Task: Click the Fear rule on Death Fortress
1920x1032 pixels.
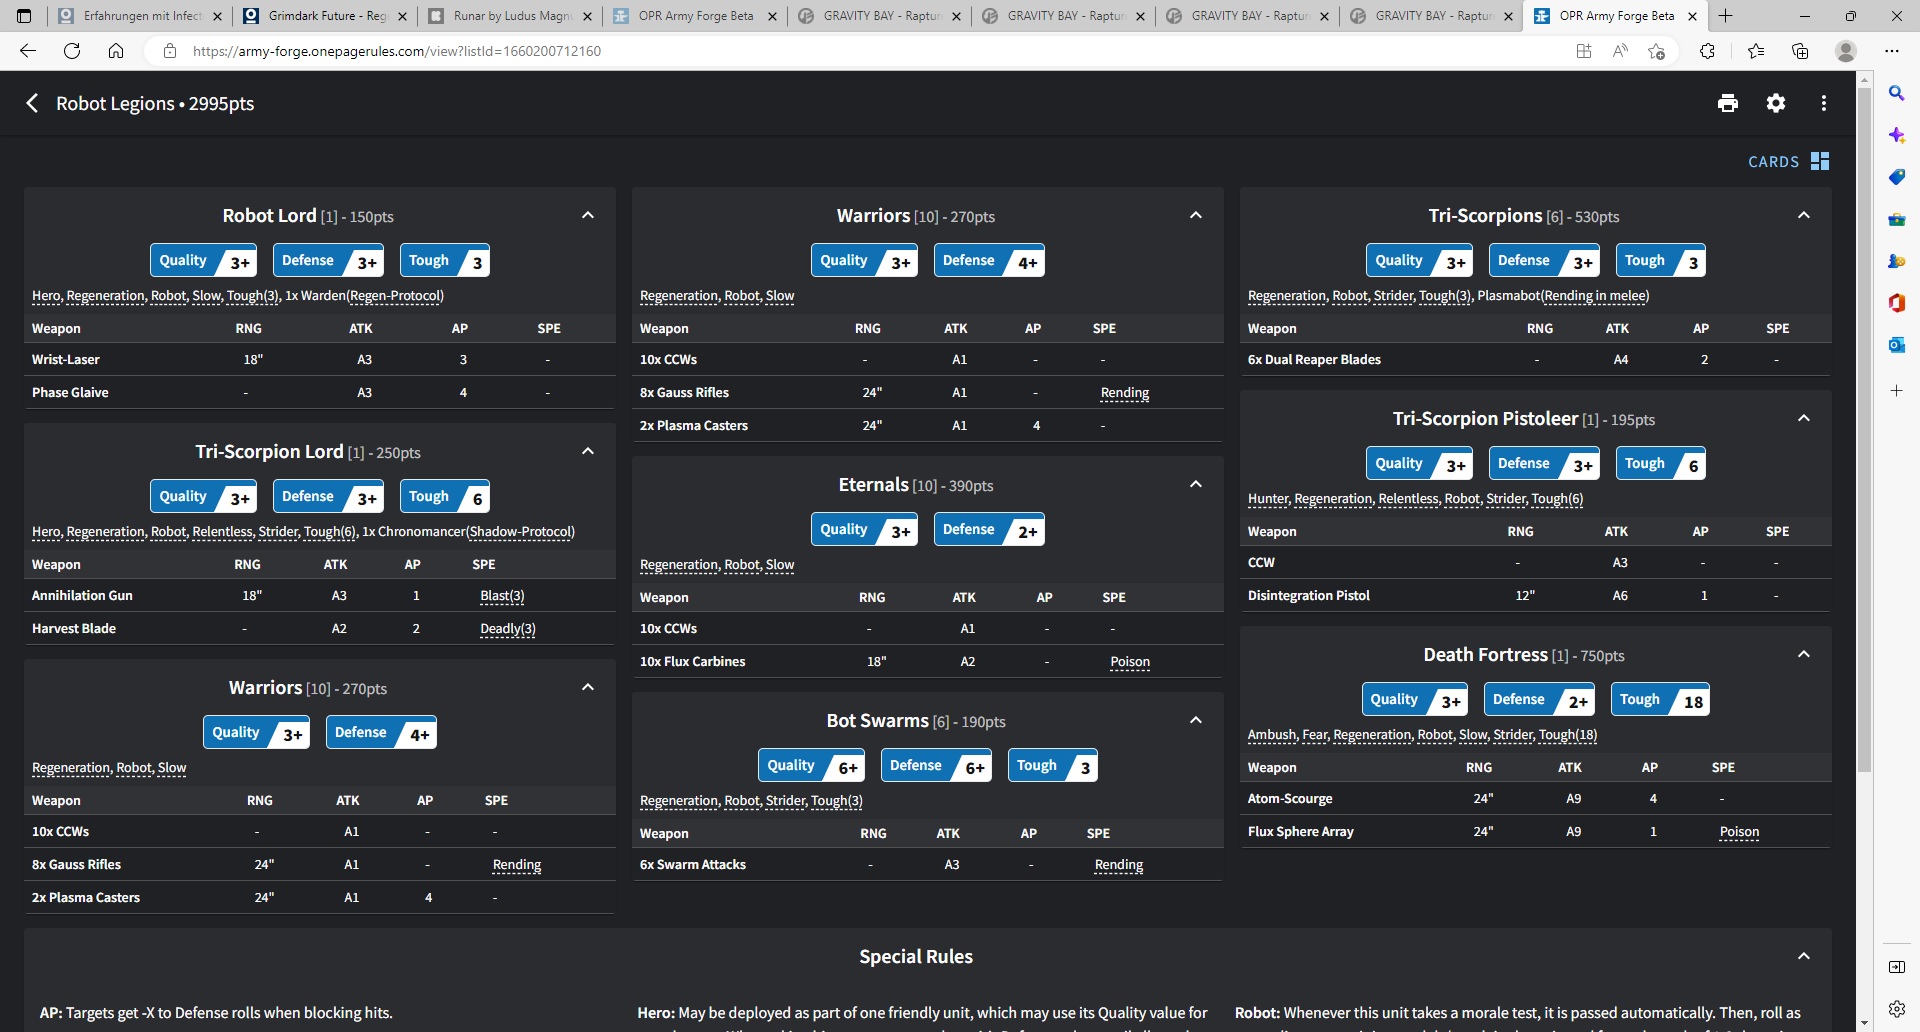Action: point(1315,735)
